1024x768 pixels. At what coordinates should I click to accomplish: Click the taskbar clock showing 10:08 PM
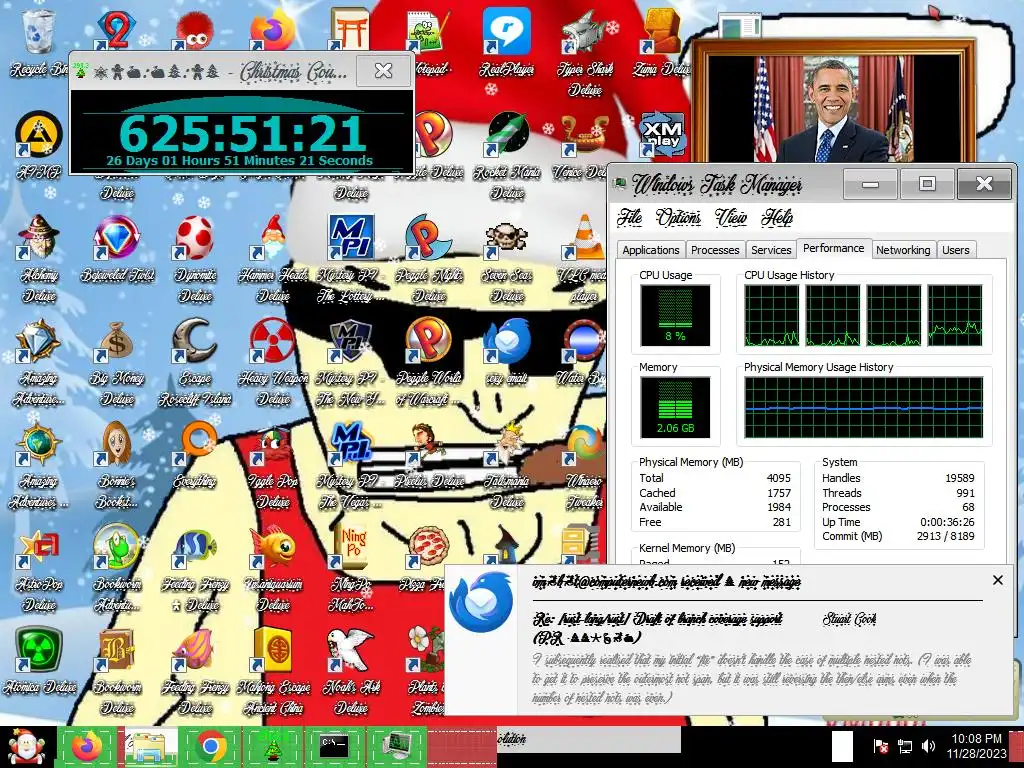pyautogui.click(x=976, y=746)
